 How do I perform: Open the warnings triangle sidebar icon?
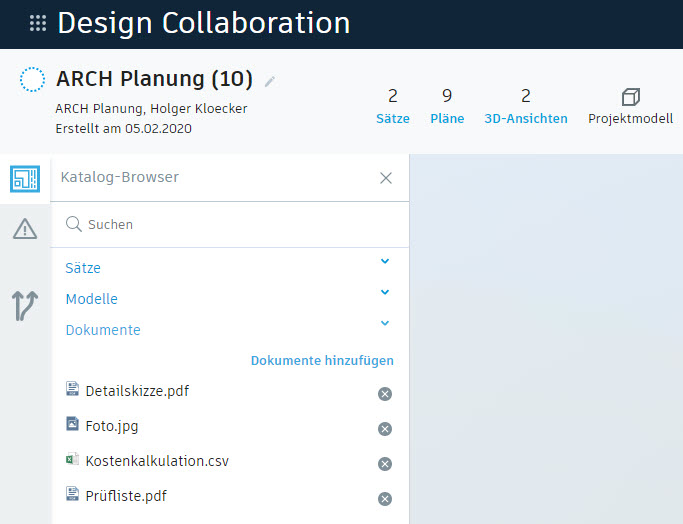(x=25, y=230)
